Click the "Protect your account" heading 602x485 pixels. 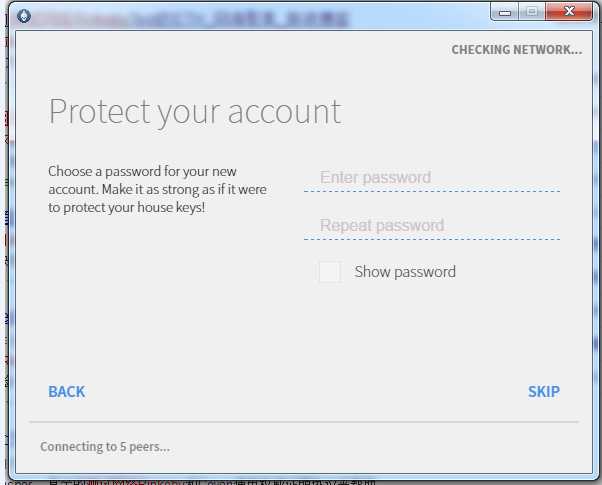[195, 111]
